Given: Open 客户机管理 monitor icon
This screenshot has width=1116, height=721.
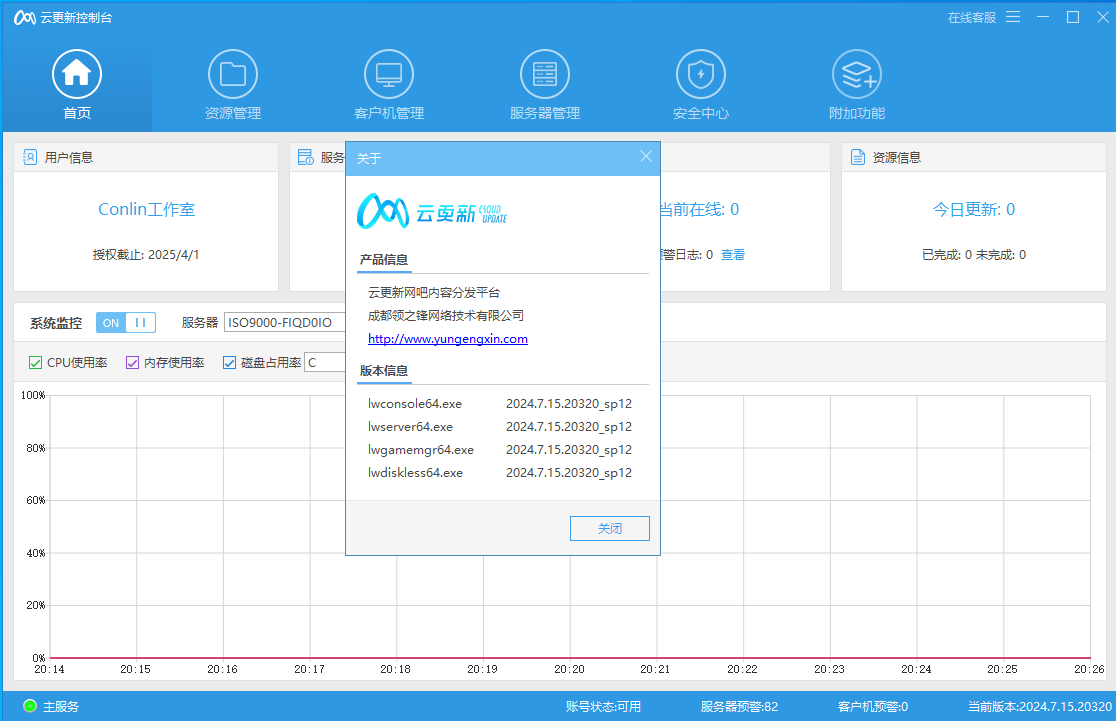Looking at the screenshot, I should pyautogui.click(x=389, y=74).
